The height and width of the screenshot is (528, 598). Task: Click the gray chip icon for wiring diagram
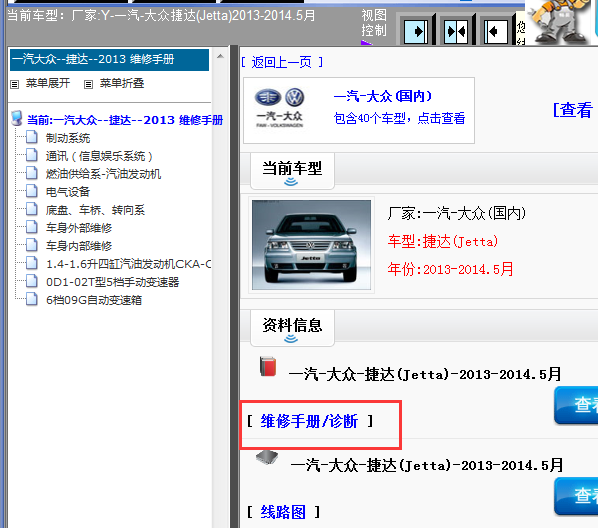pos(267,457)
